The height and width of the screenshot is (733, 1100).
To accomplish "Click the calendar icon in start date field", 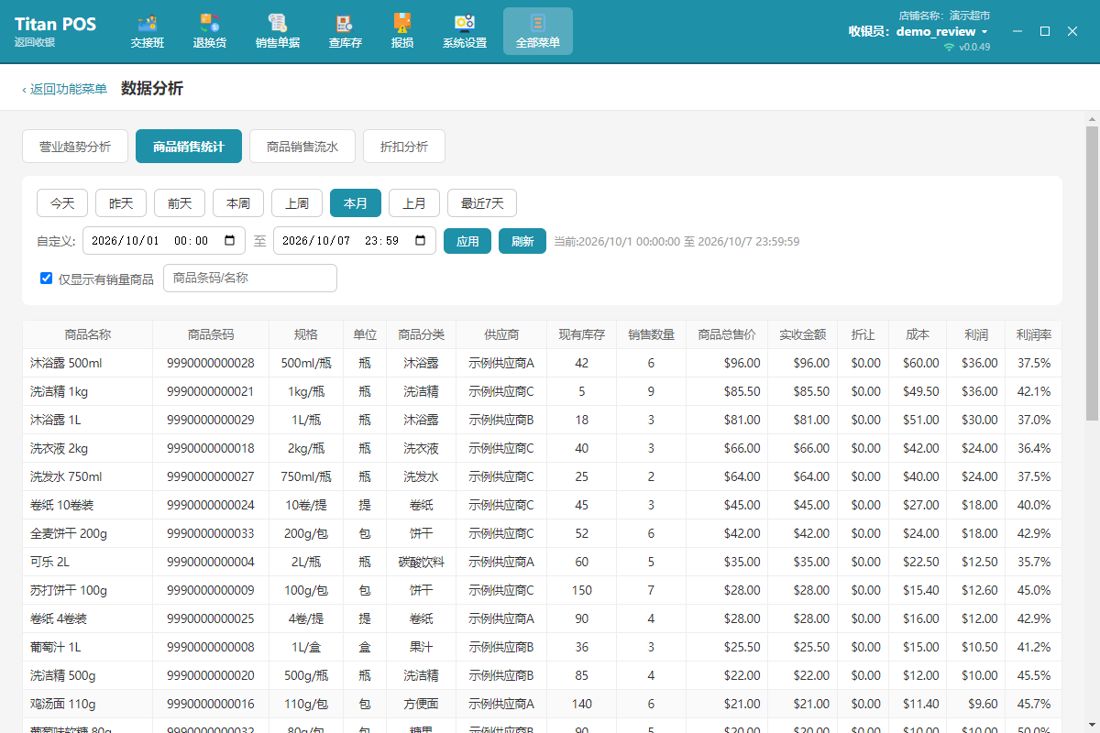I will [229, 241].
